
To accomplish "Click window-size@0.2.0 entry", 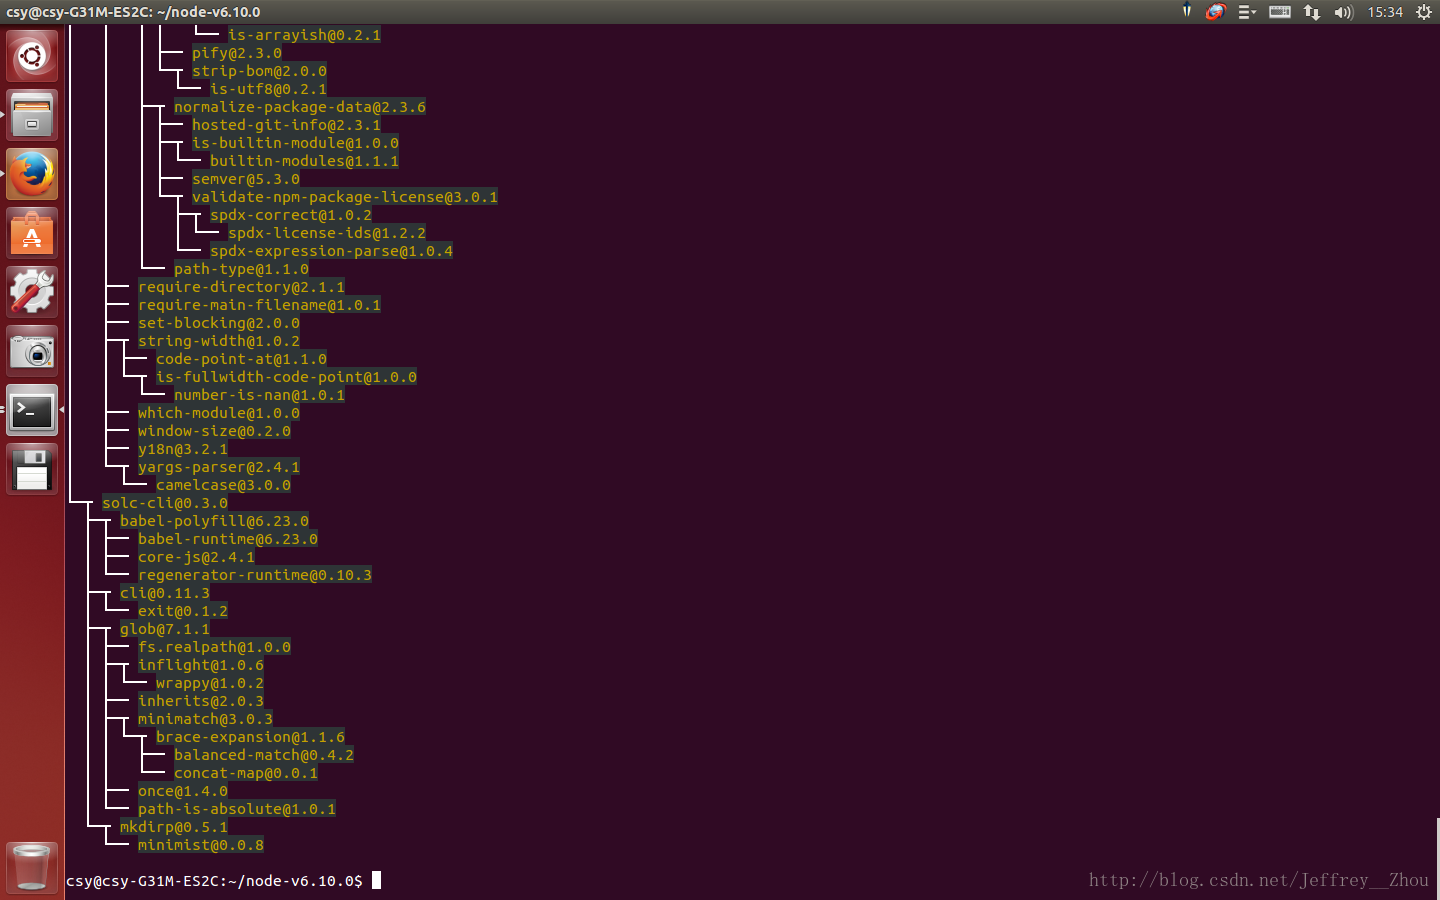I will coord(214,431).
